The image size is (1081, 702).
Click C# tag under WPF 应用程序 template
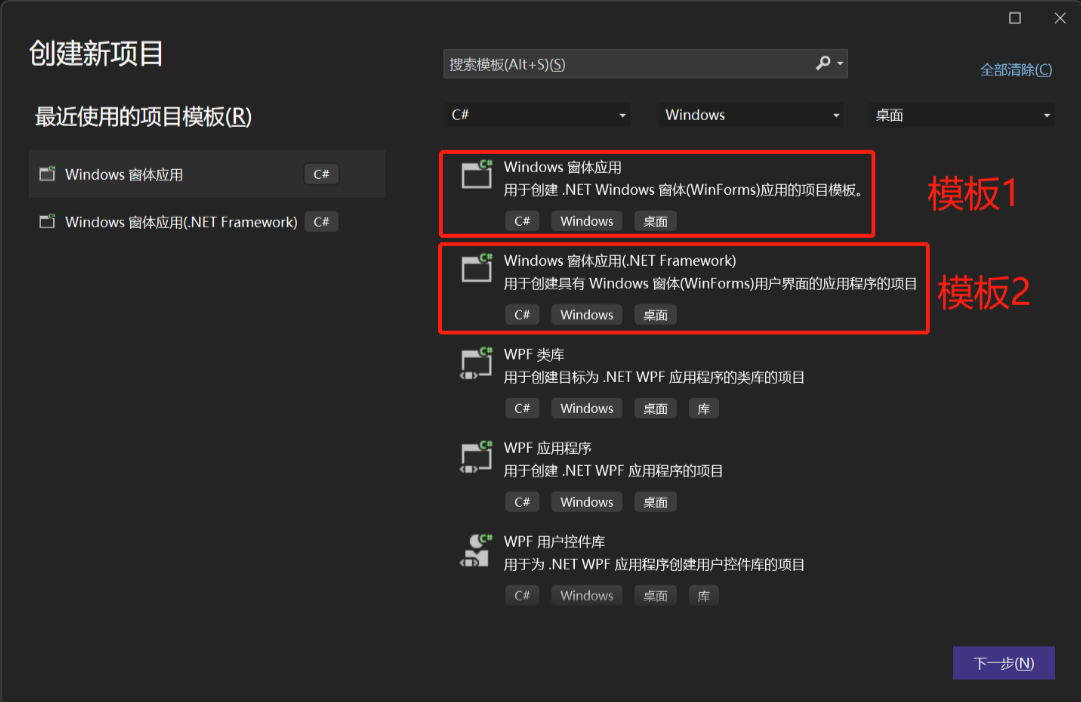click(x=522, y=502)
